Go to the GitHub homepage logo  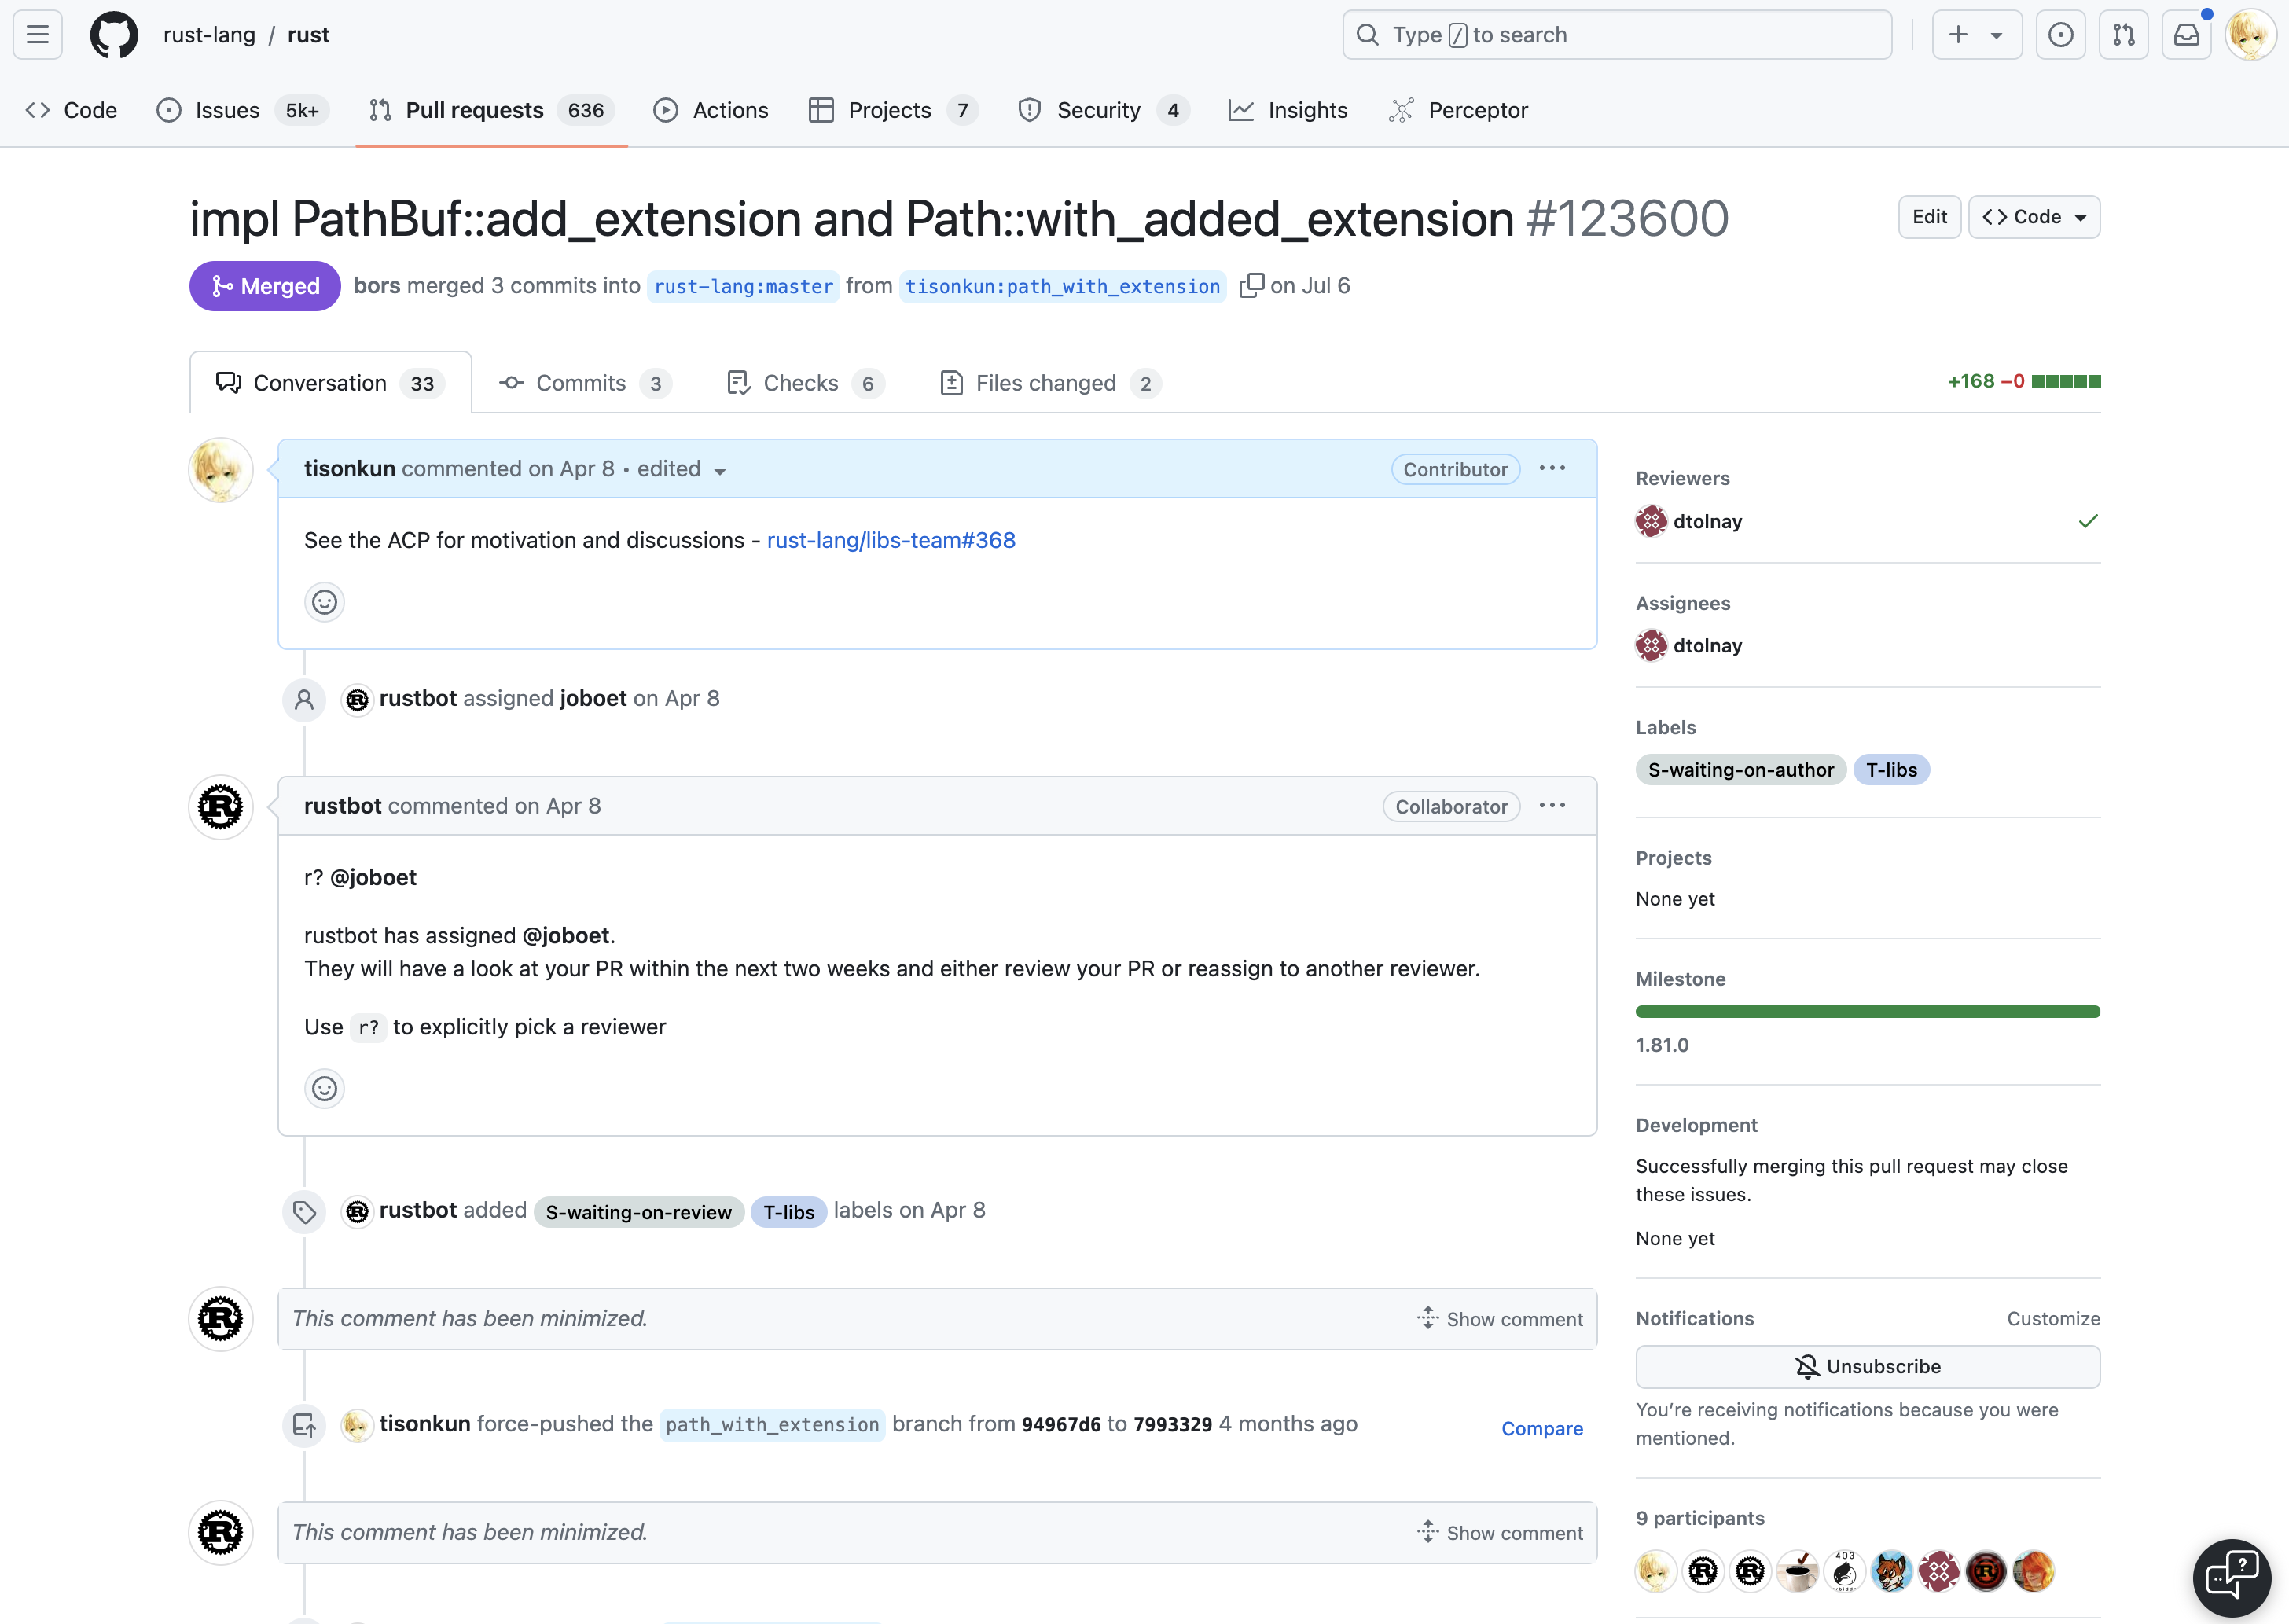114,35
